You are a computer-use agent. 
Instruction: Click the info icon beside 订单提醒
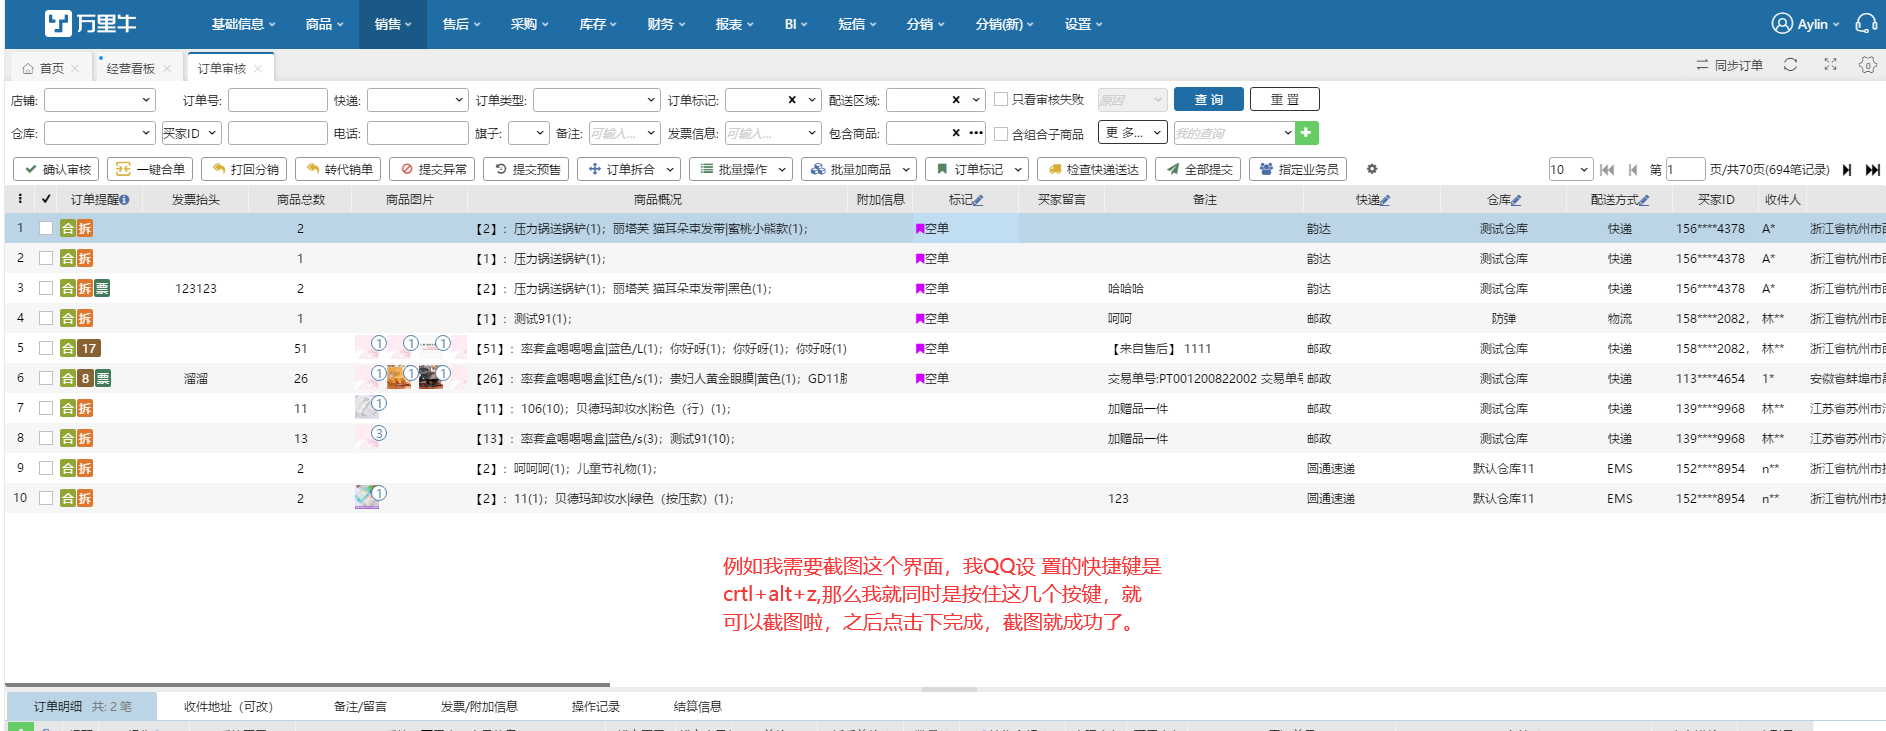click(124, 200)
